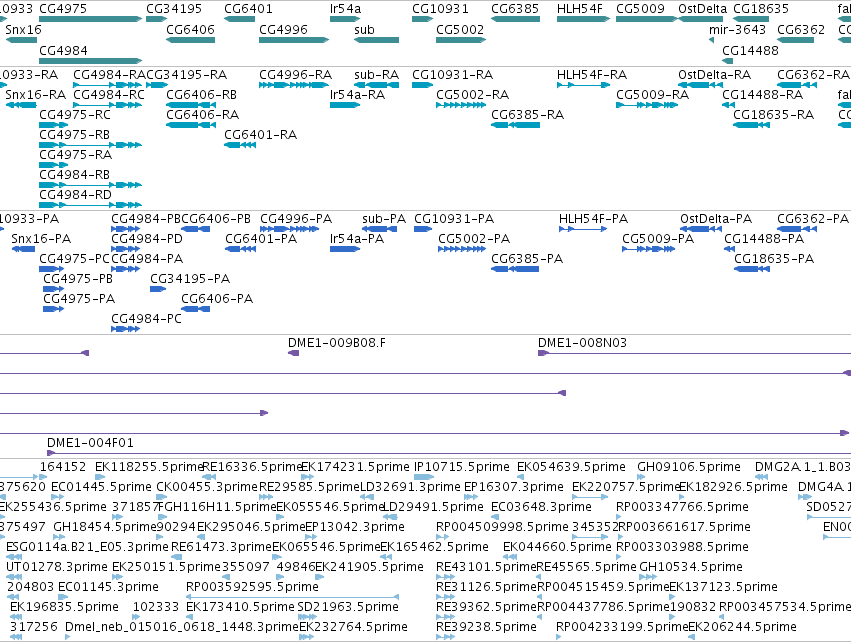This screenshot has height=642, width=851.
Task: Click the CG6406-RB transcript glyph
Action: pyautogui.click(x=190, y=105)
